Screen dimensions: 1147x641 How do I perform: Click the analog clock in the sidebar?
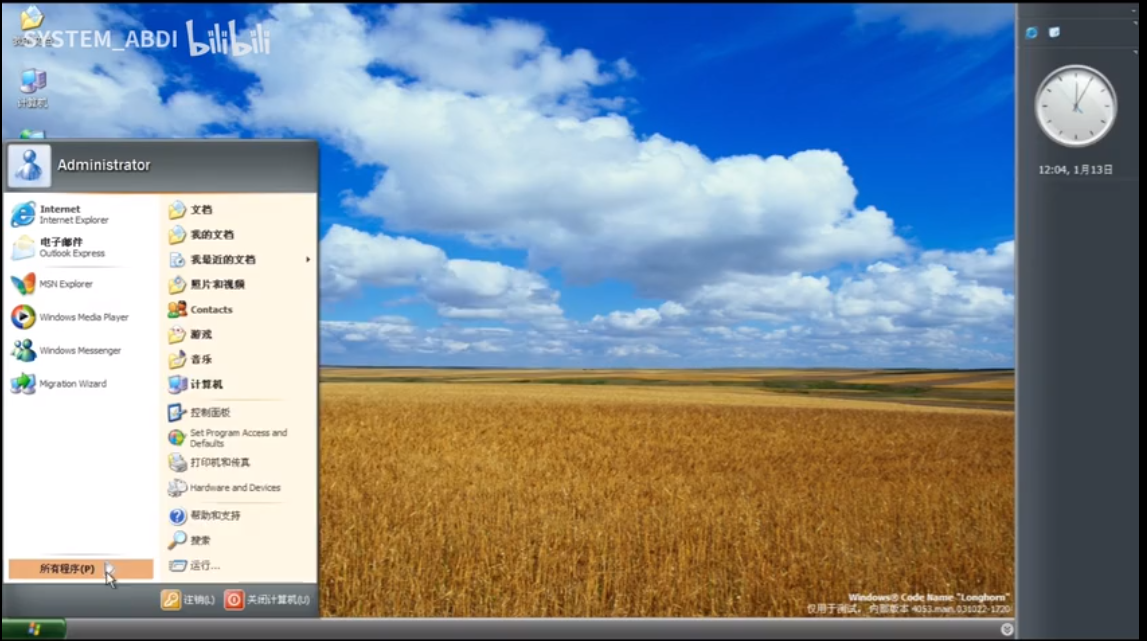click(1075, 106)
